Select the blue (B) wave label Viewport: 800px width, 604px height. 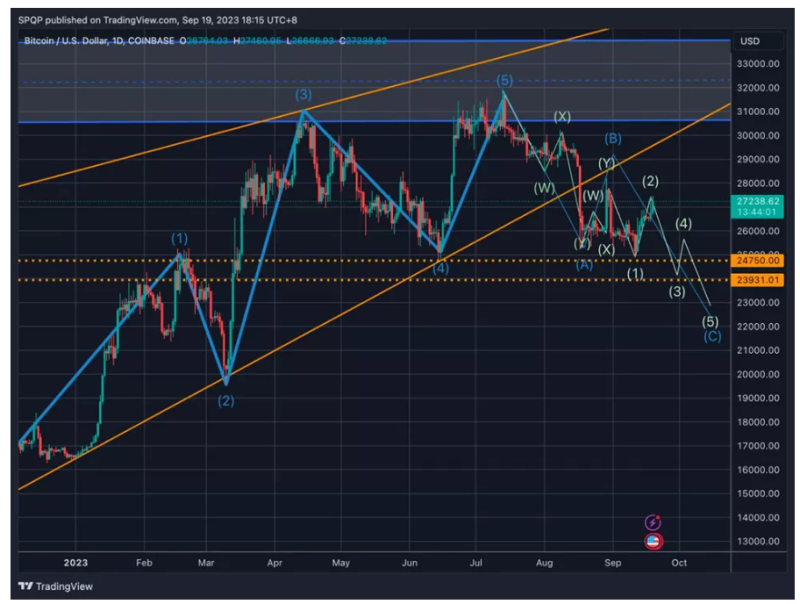click(x=613, y=138)
